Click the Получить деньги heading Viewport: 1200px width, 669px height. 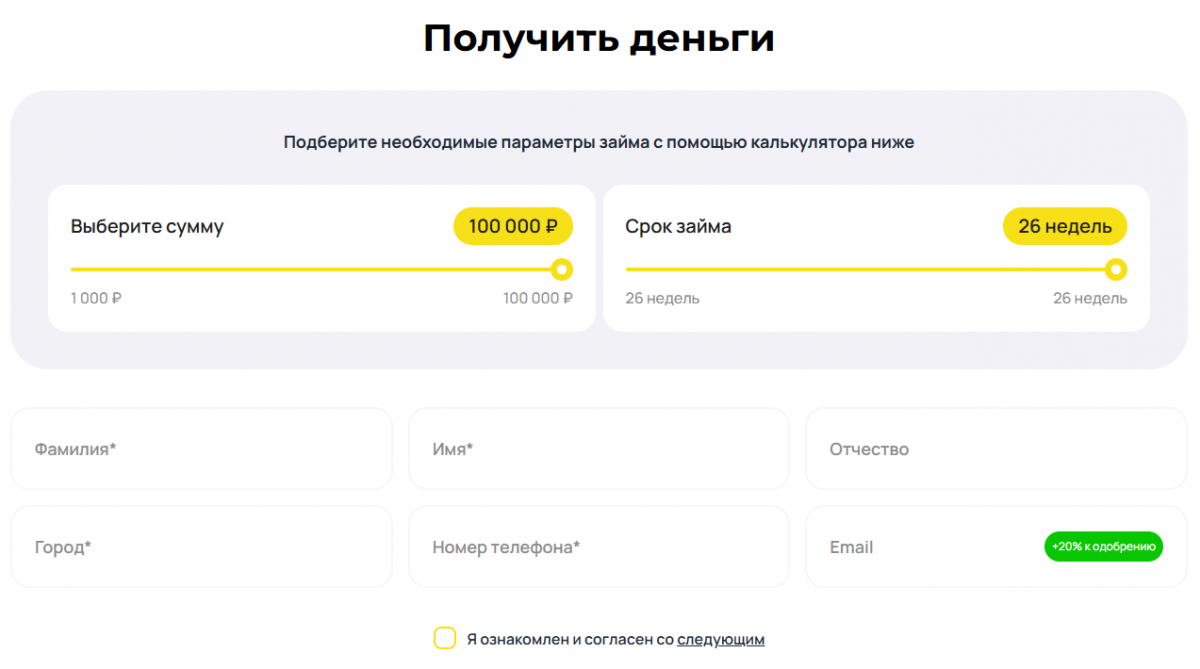point(599,38)
